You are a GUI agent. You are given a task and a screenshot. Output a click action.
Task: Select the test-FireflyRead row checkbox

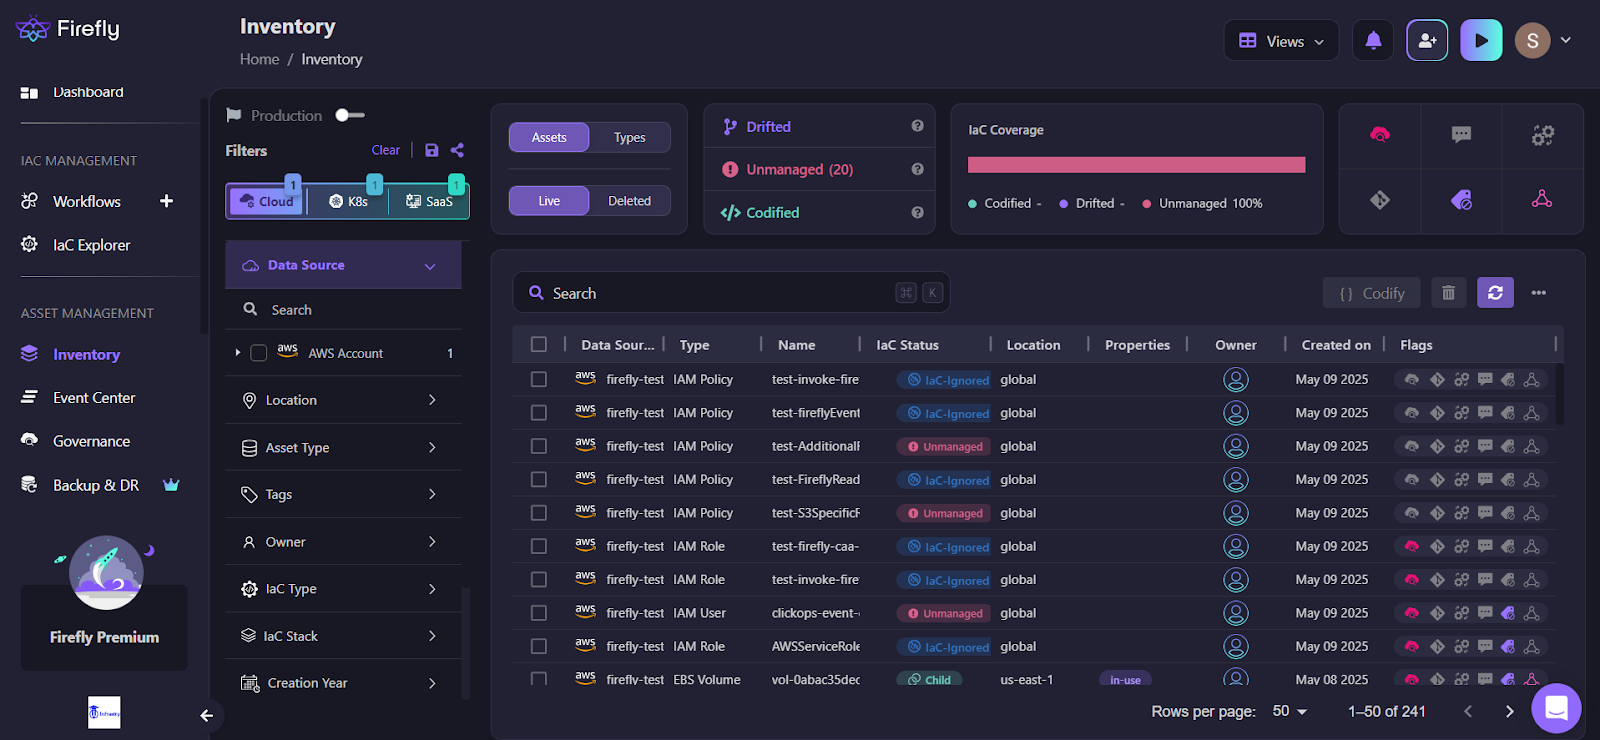point(539,480)
